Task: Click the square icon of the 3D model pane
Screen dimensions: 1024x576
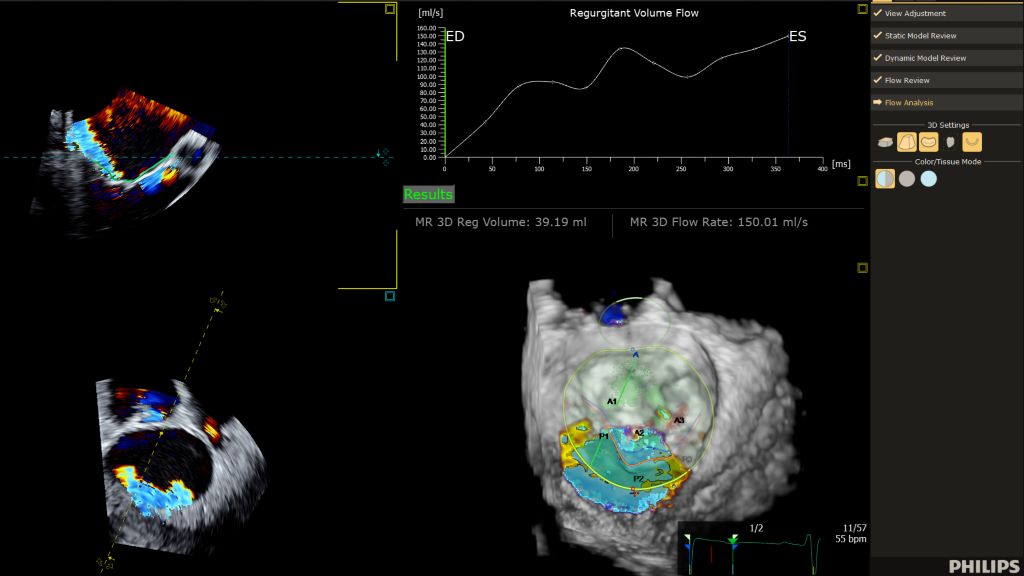Action: click(x=862, y=268)
